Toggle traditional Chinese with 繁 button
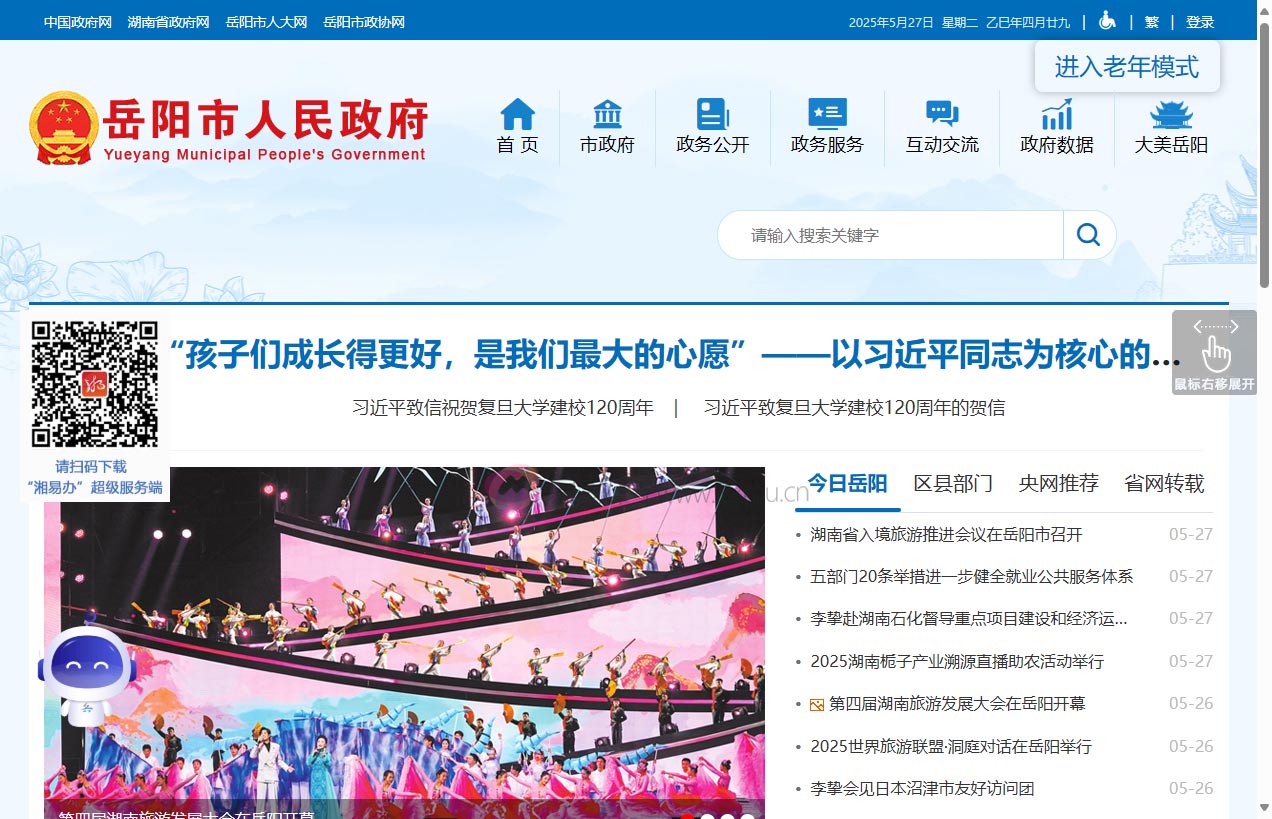1272x819 pixels. coord(1152,21)
